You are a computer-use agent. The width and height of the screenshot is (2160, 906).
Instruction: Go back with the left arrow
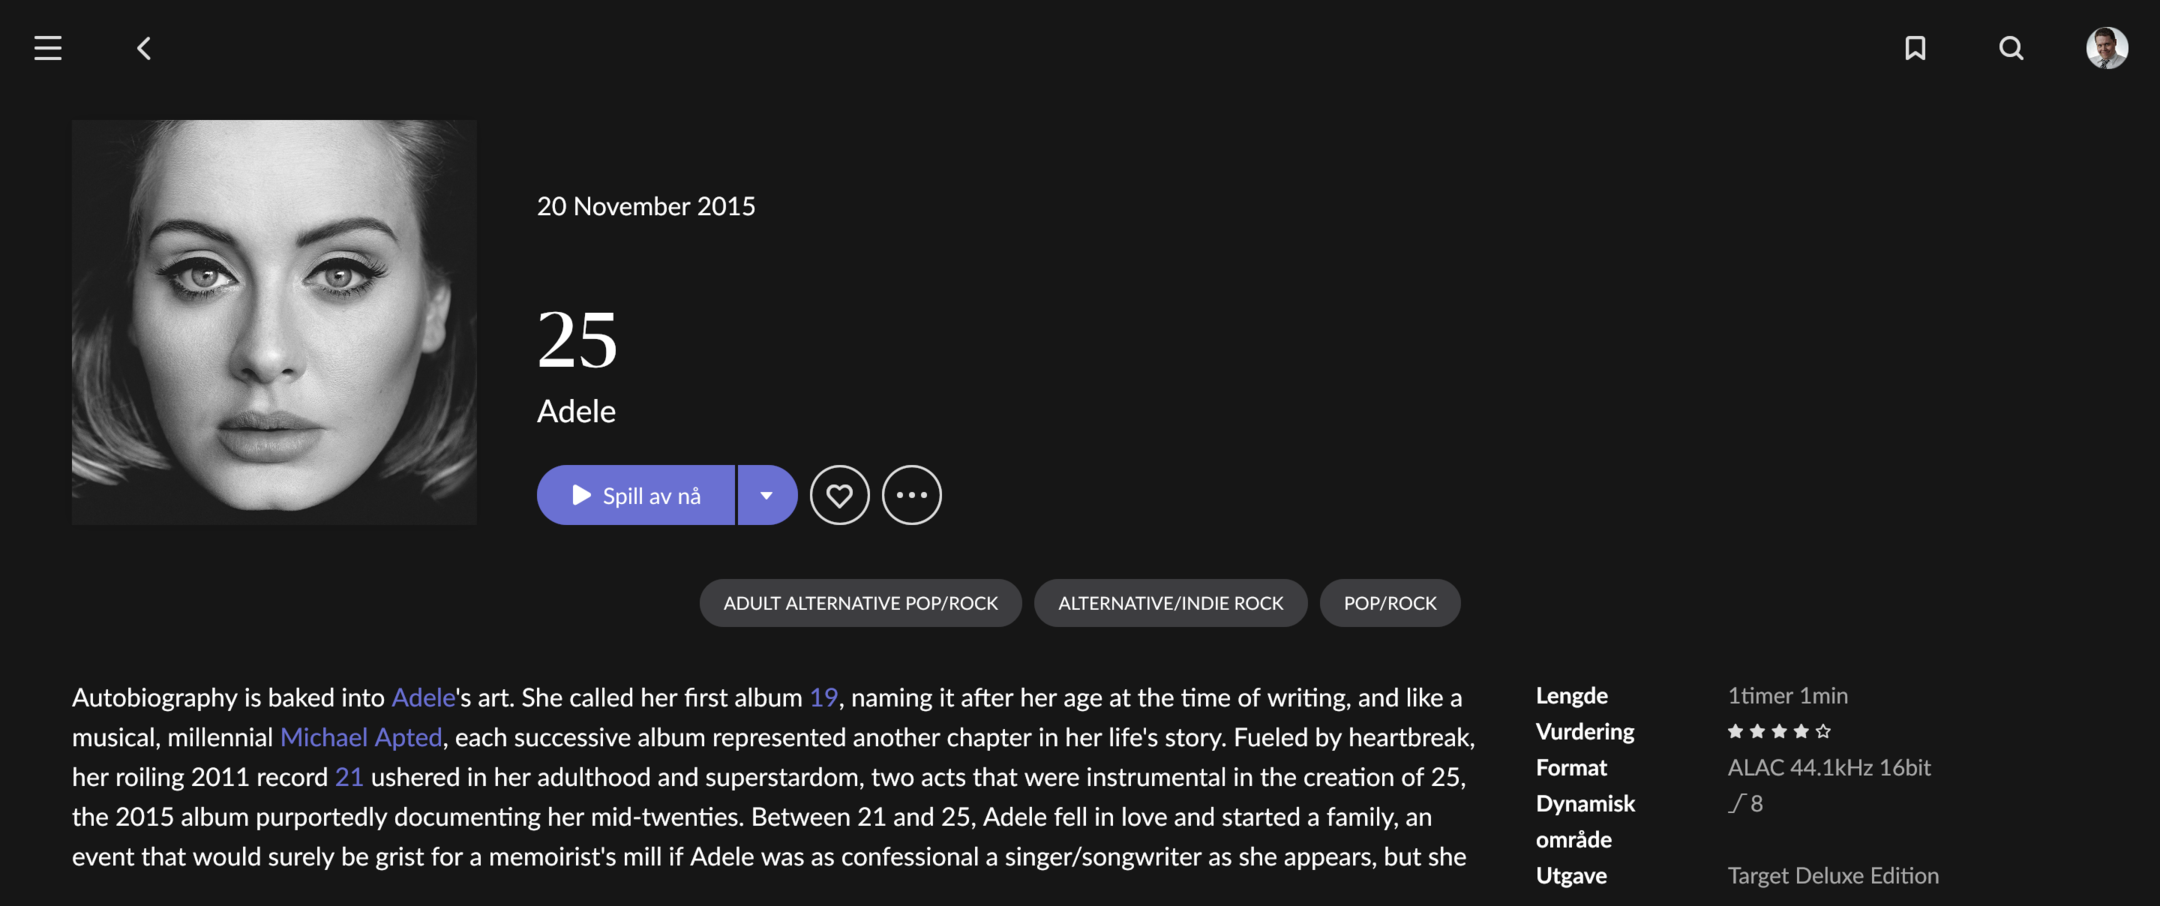(x=144, y=48)
